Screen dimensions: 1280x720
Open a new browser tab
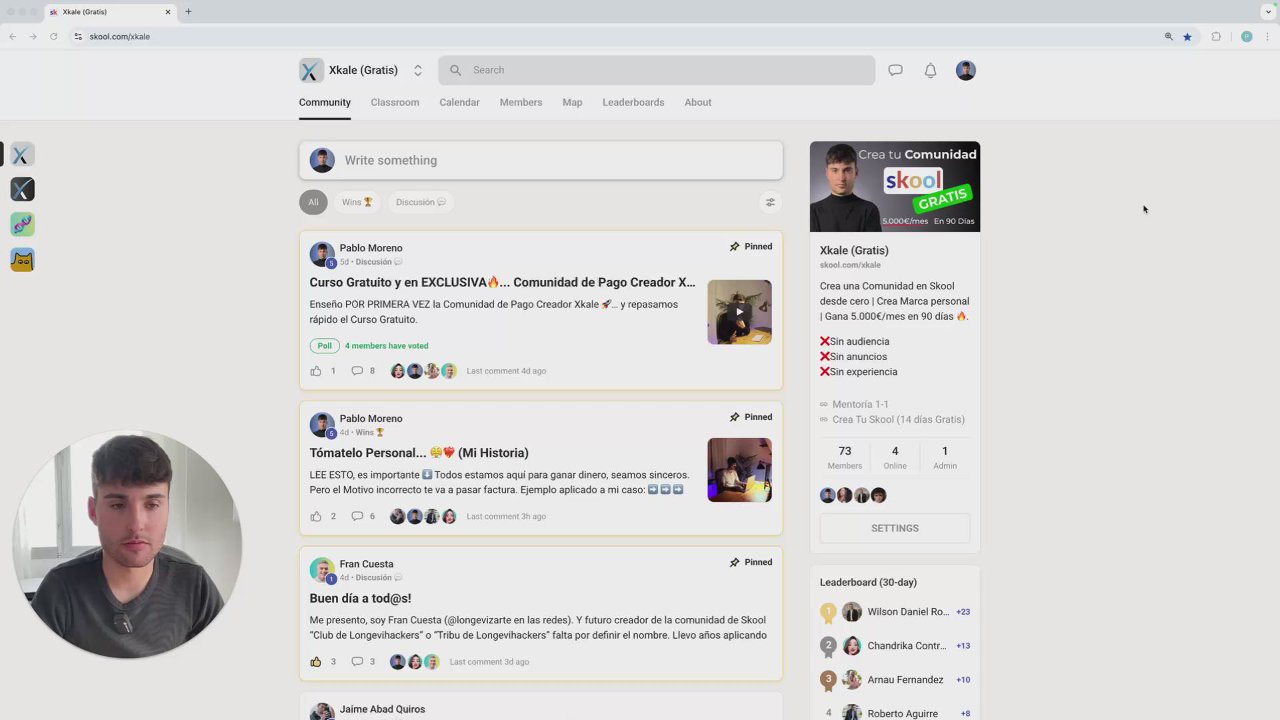[188, 12]
